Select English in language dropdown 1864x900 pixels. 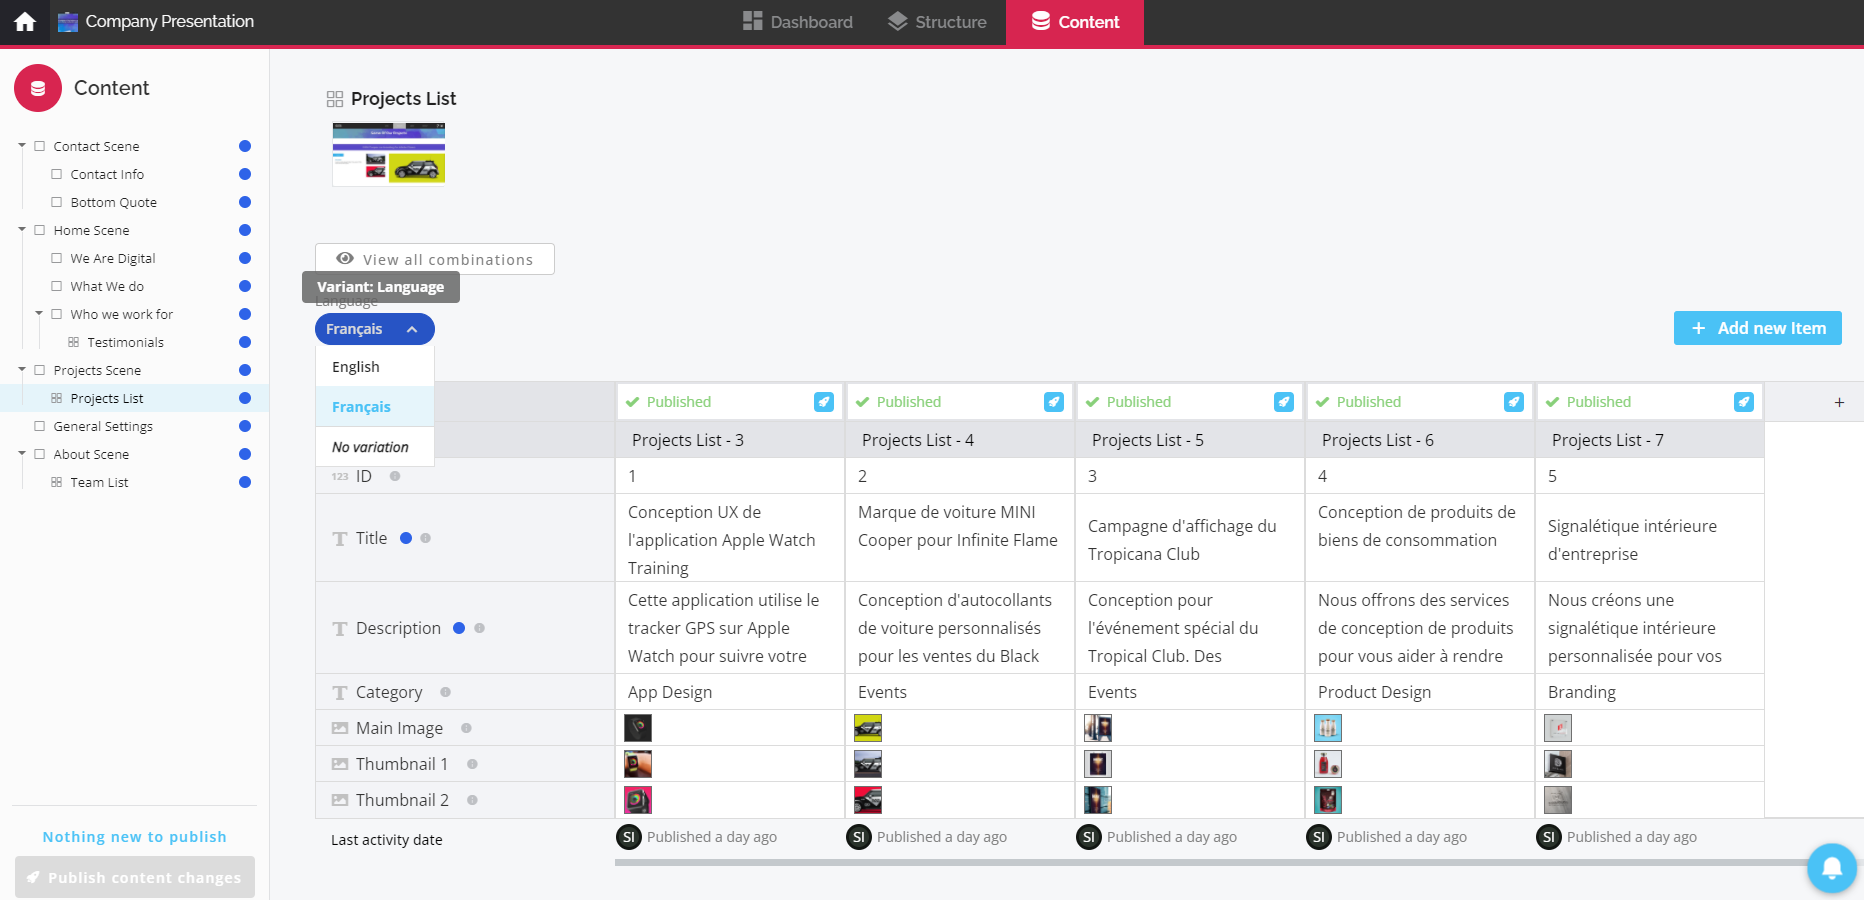[x=375, y=367]
